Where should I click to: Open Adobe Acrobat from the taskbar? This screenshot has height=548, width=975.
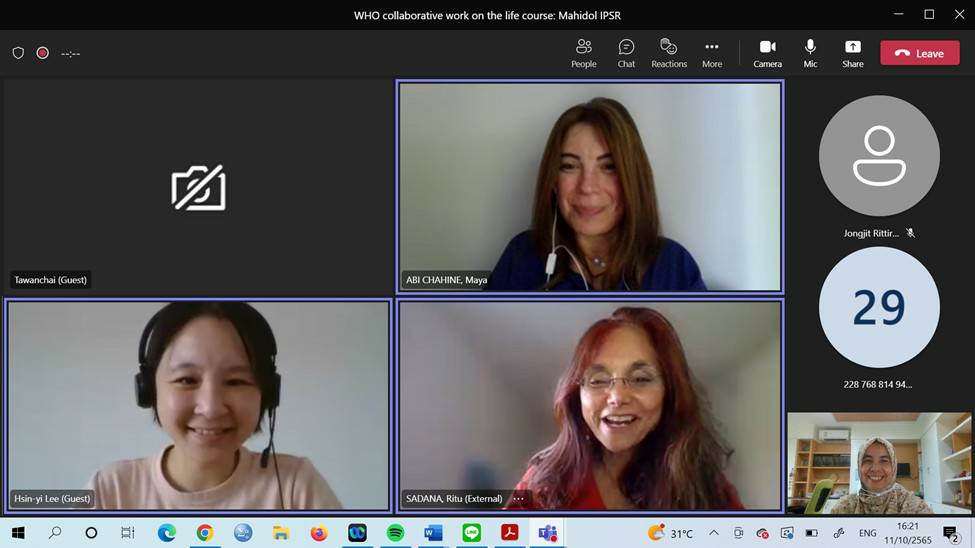pos(509,533)
